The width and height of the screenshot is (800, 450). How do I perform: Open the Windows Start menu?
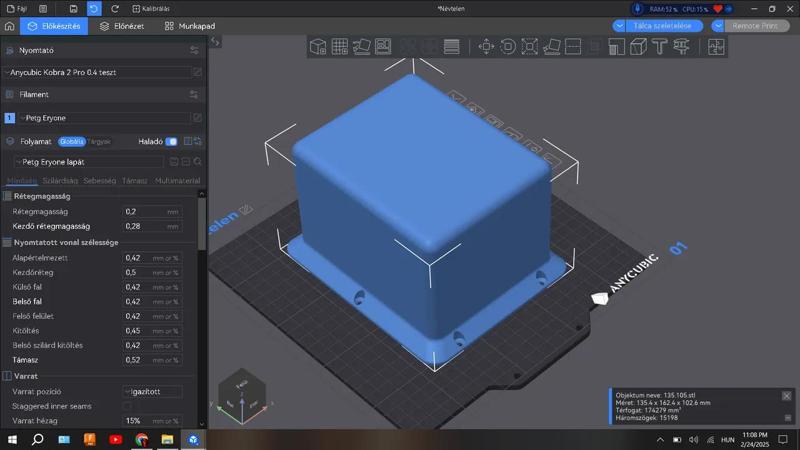point(12,439)
